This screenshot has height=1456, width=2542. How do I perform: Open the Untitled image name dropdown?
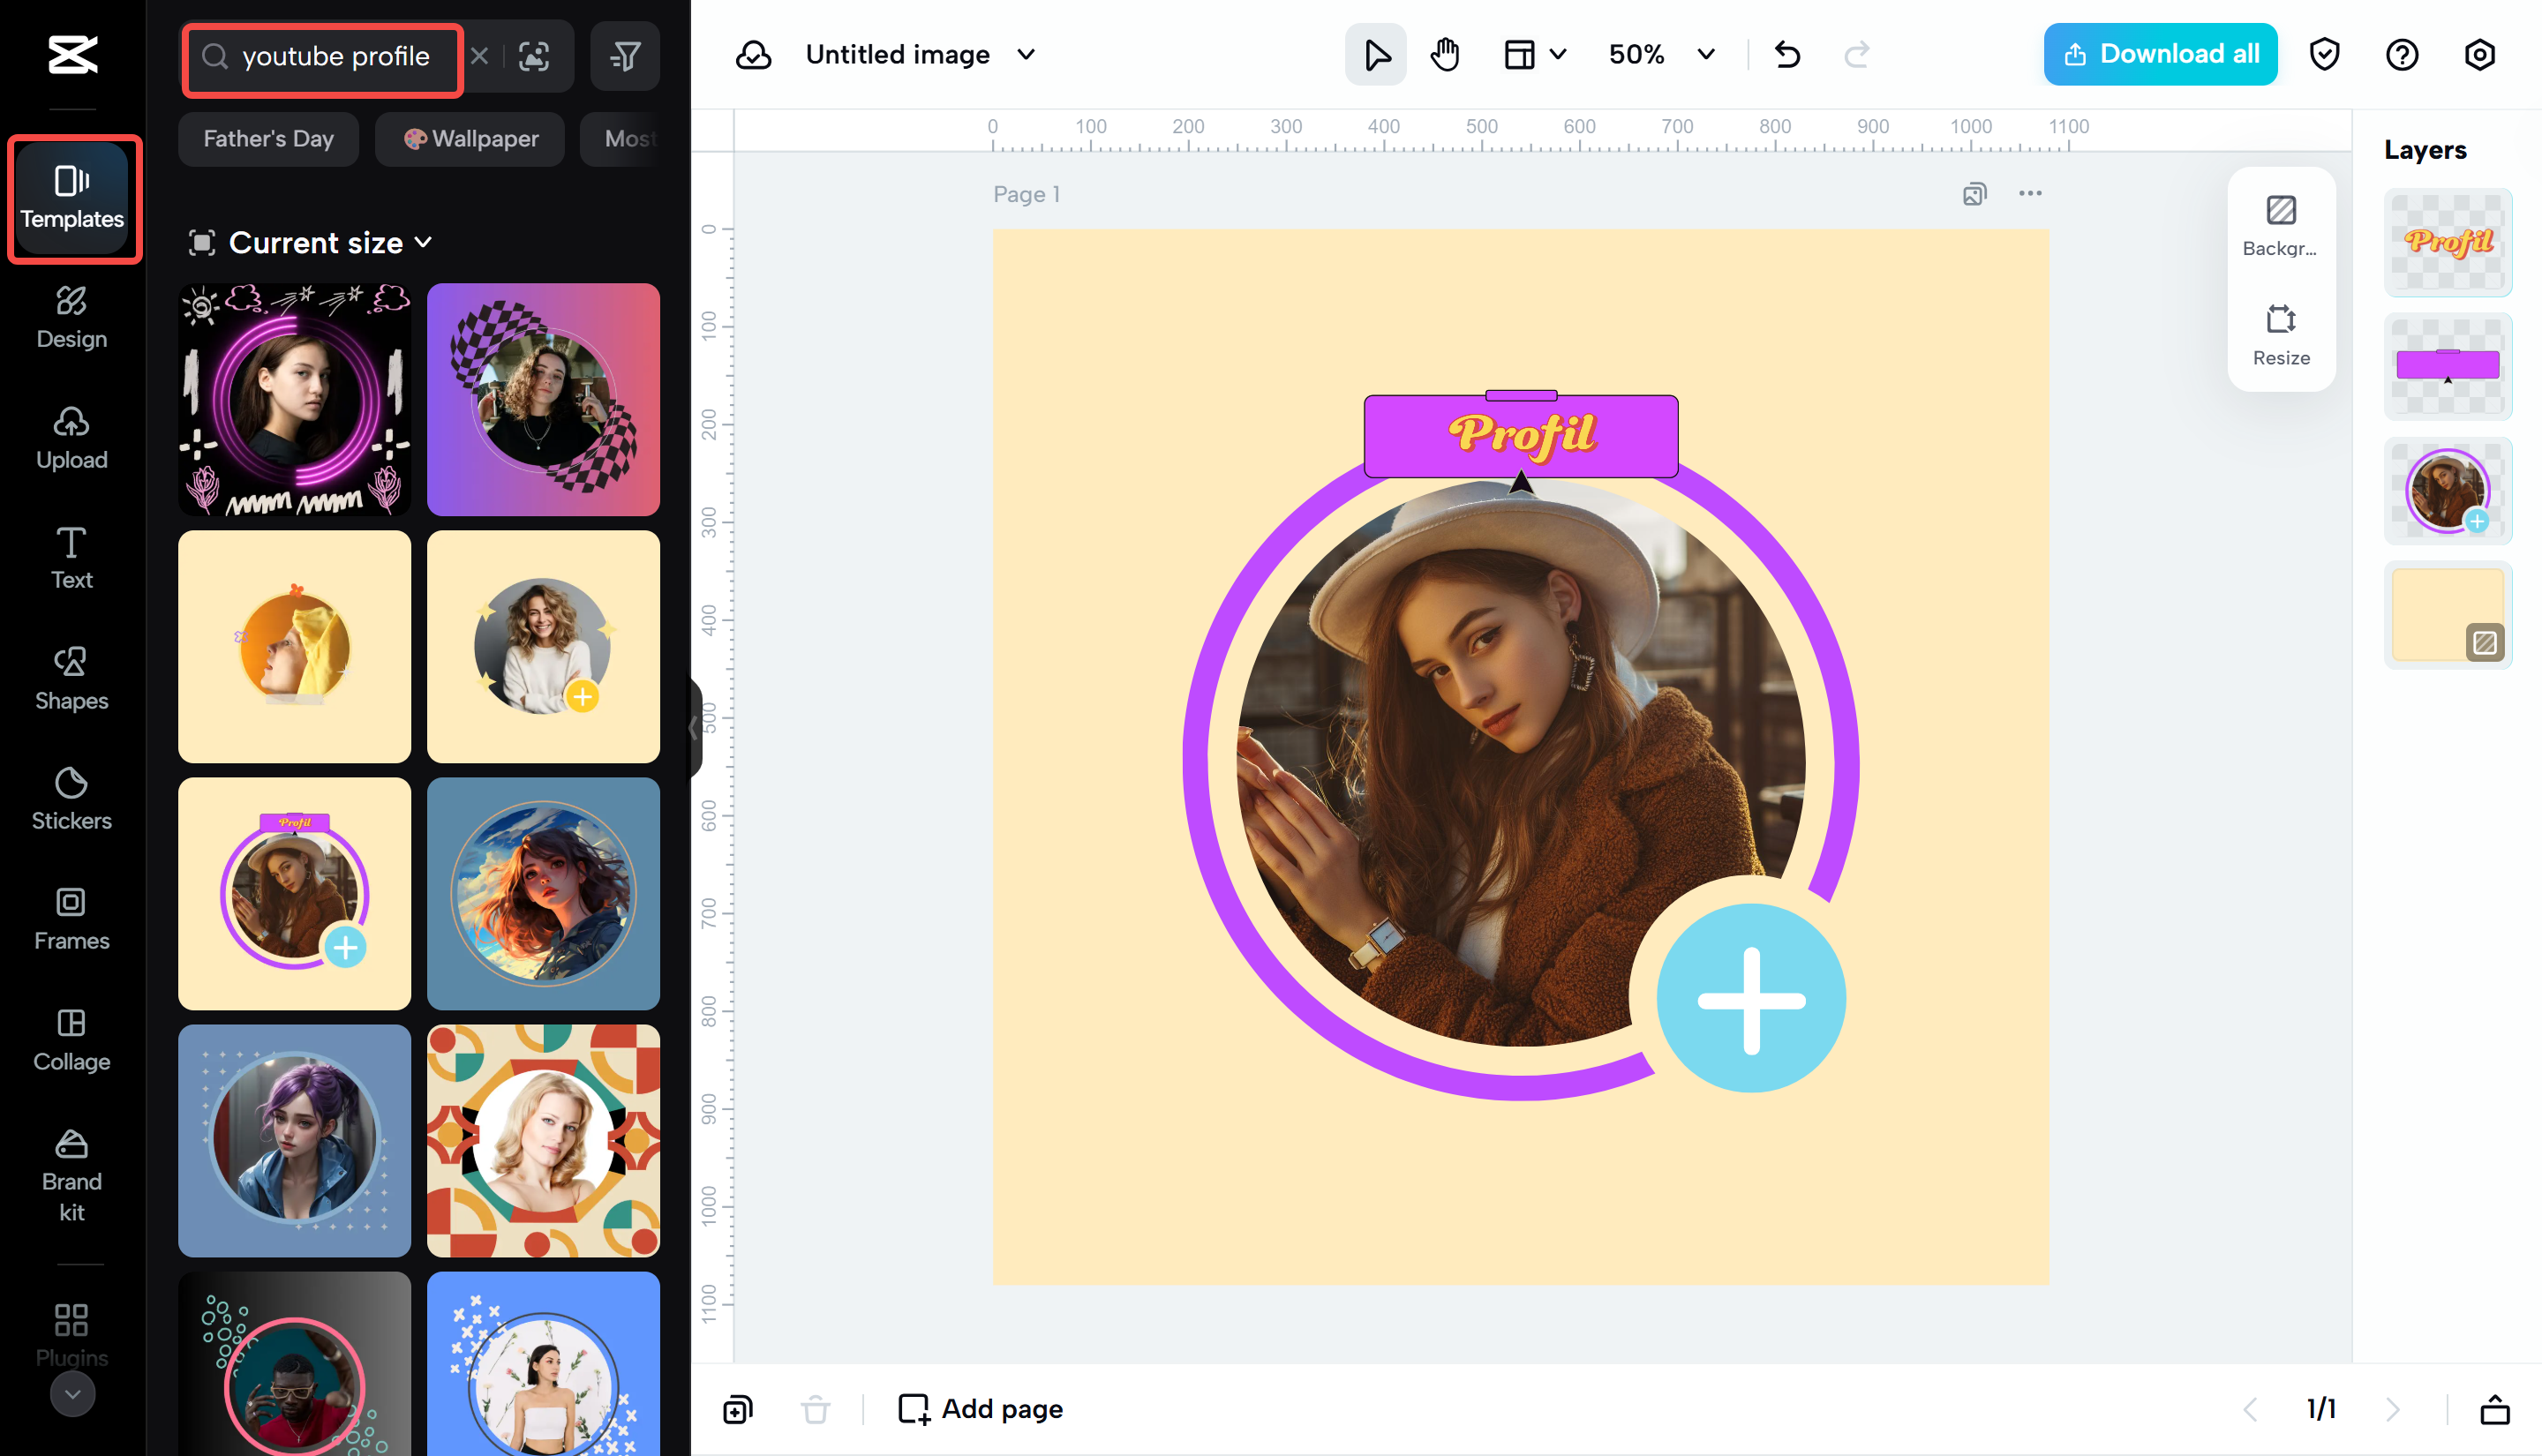(1026, 54)
